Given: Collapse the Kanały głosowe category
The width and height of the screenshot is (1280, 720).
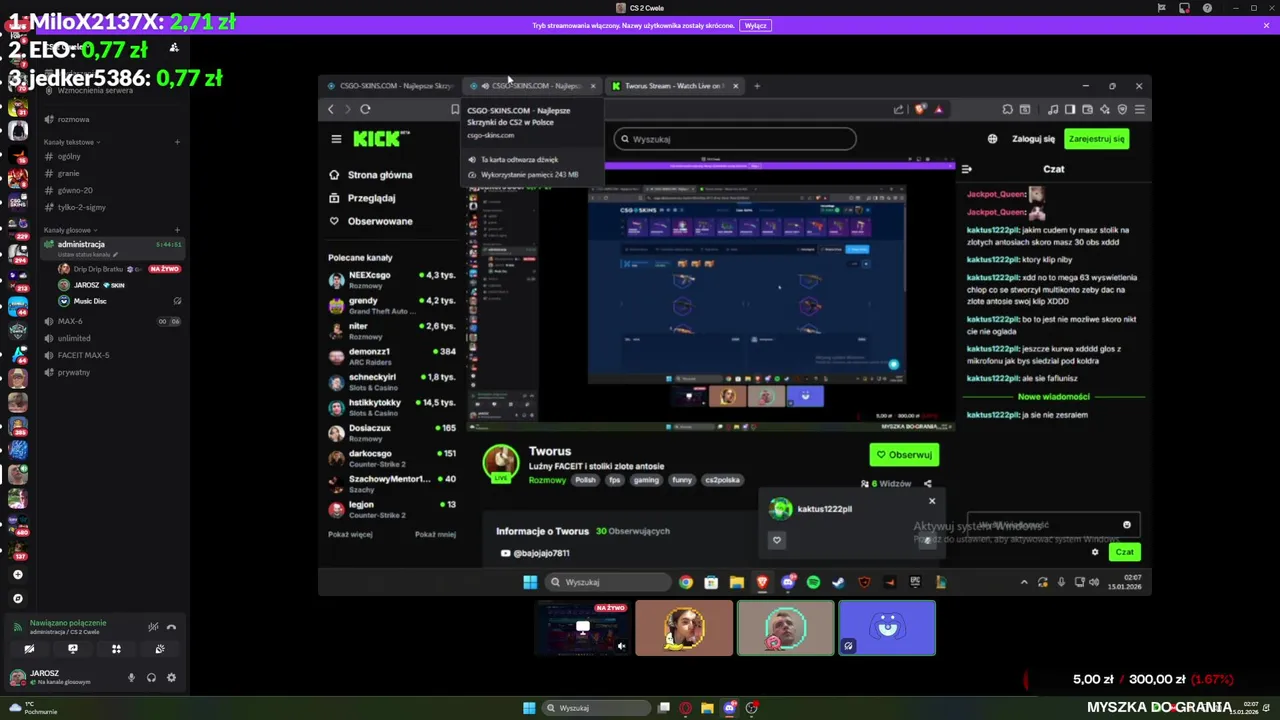Looking at the screenshot, I should click(70, 230).
